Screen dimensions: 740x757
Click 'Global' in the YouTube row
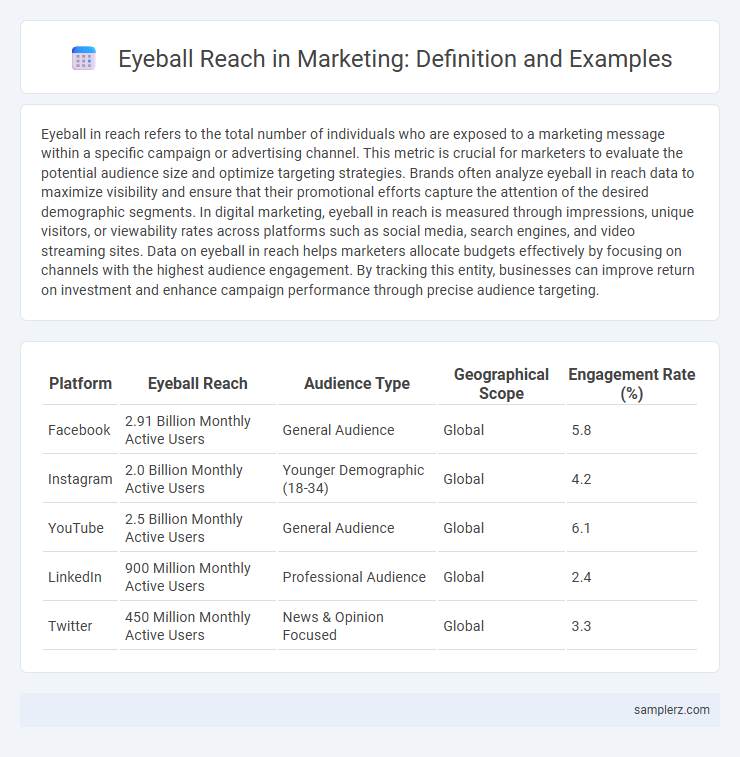click(x=463, y=528)
